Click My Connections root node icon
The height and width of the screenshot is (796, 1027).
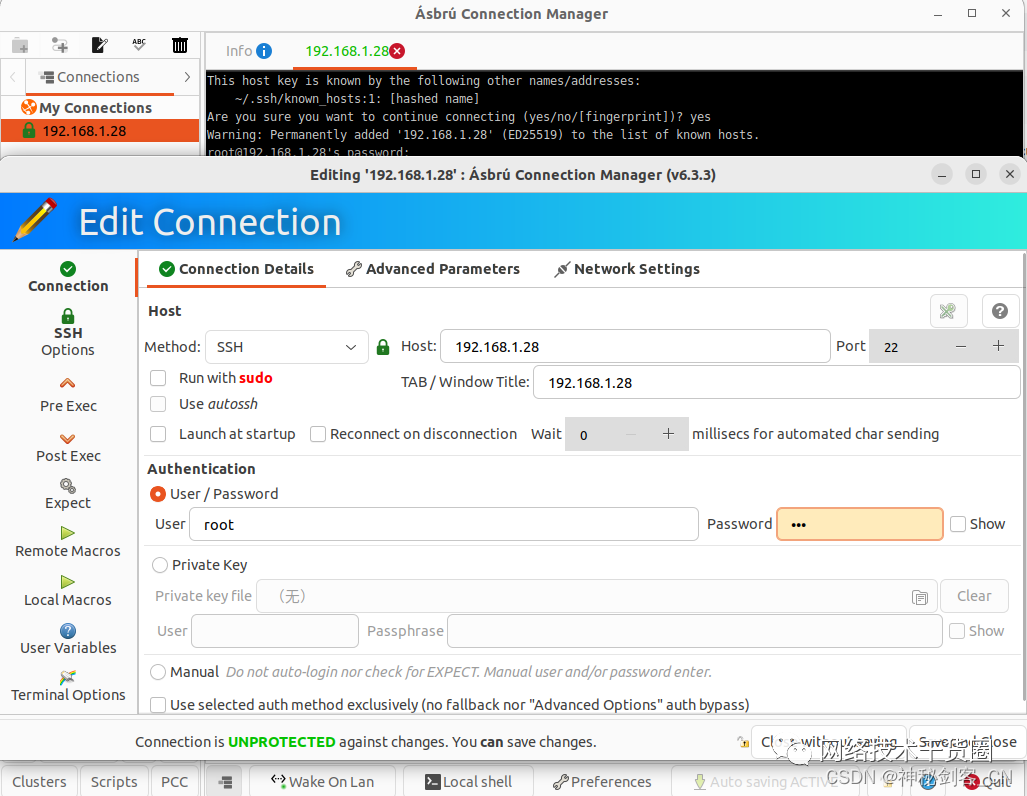pos(29,107)
